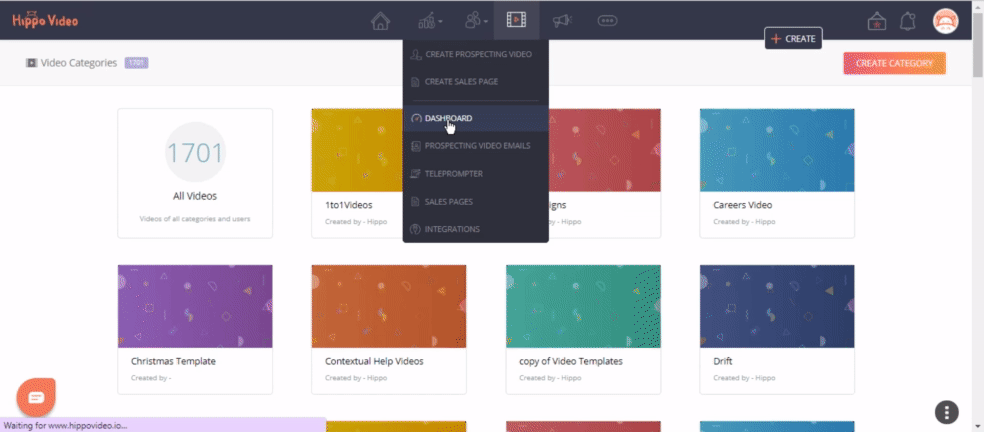Viewport: 984px width, 432px height.
Task: Click the more options ellipsis icon
Action: pos(607,21)
